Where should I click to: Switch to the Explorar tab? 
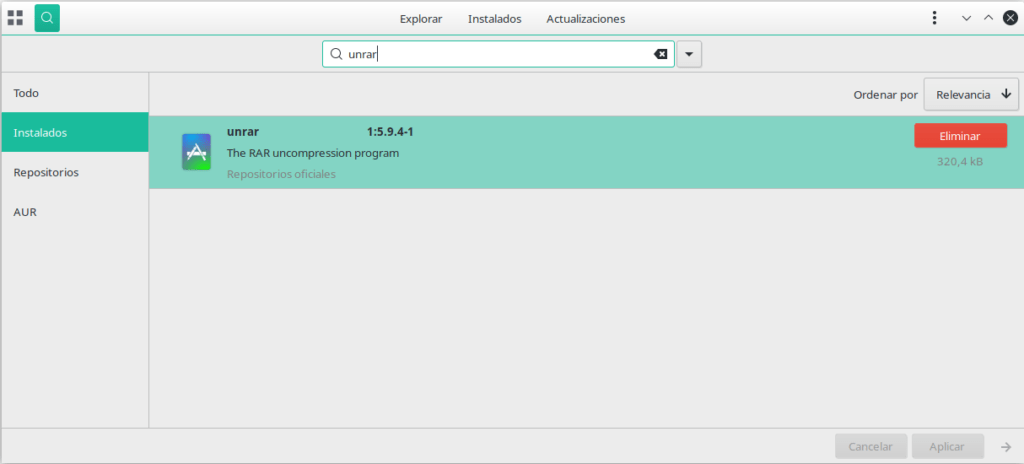pyautogui.click(x=421, y=19)
